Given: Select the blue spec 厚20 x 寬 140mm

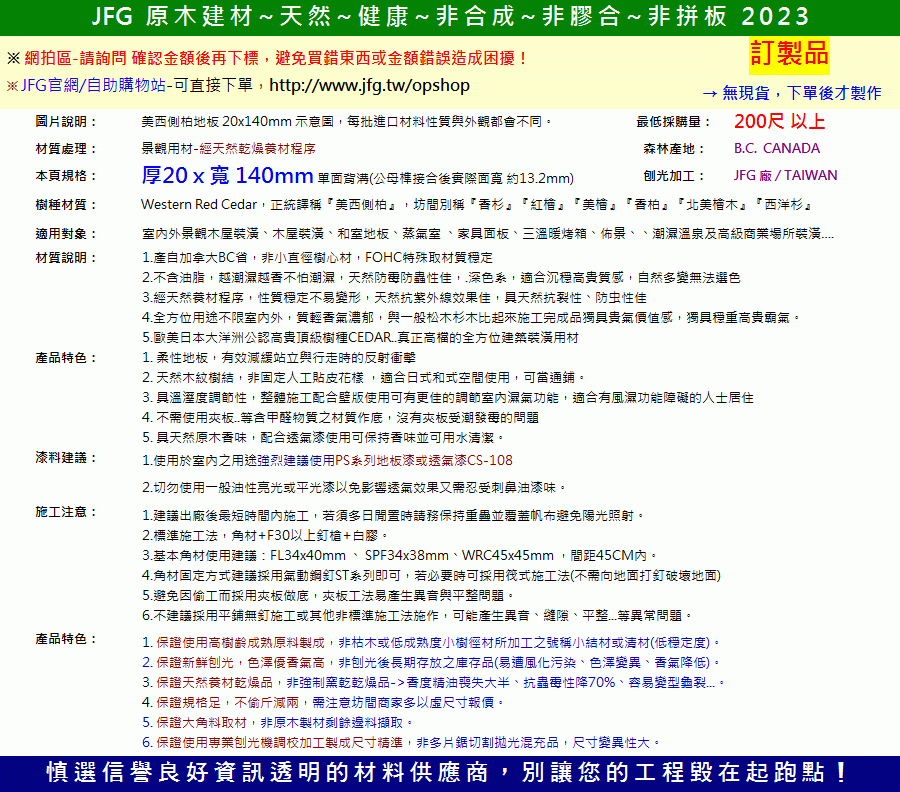Looking at the screenshot, I should click(x=227, y=176).
